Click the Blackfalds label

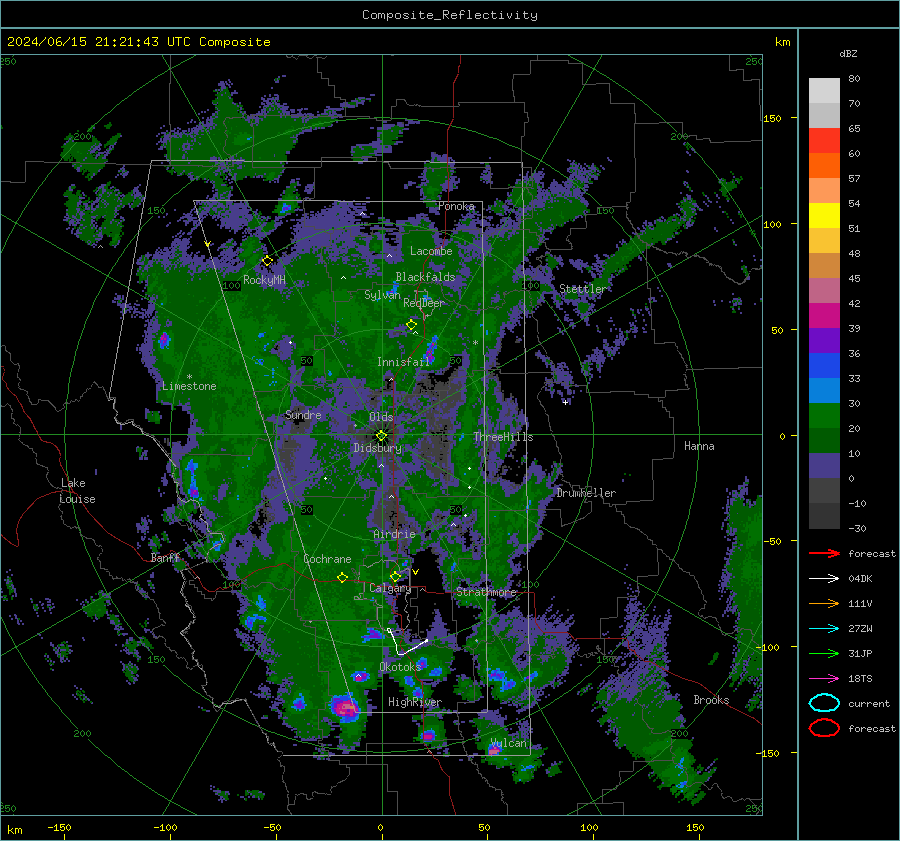pyautogui.click(x=425, y=277)
